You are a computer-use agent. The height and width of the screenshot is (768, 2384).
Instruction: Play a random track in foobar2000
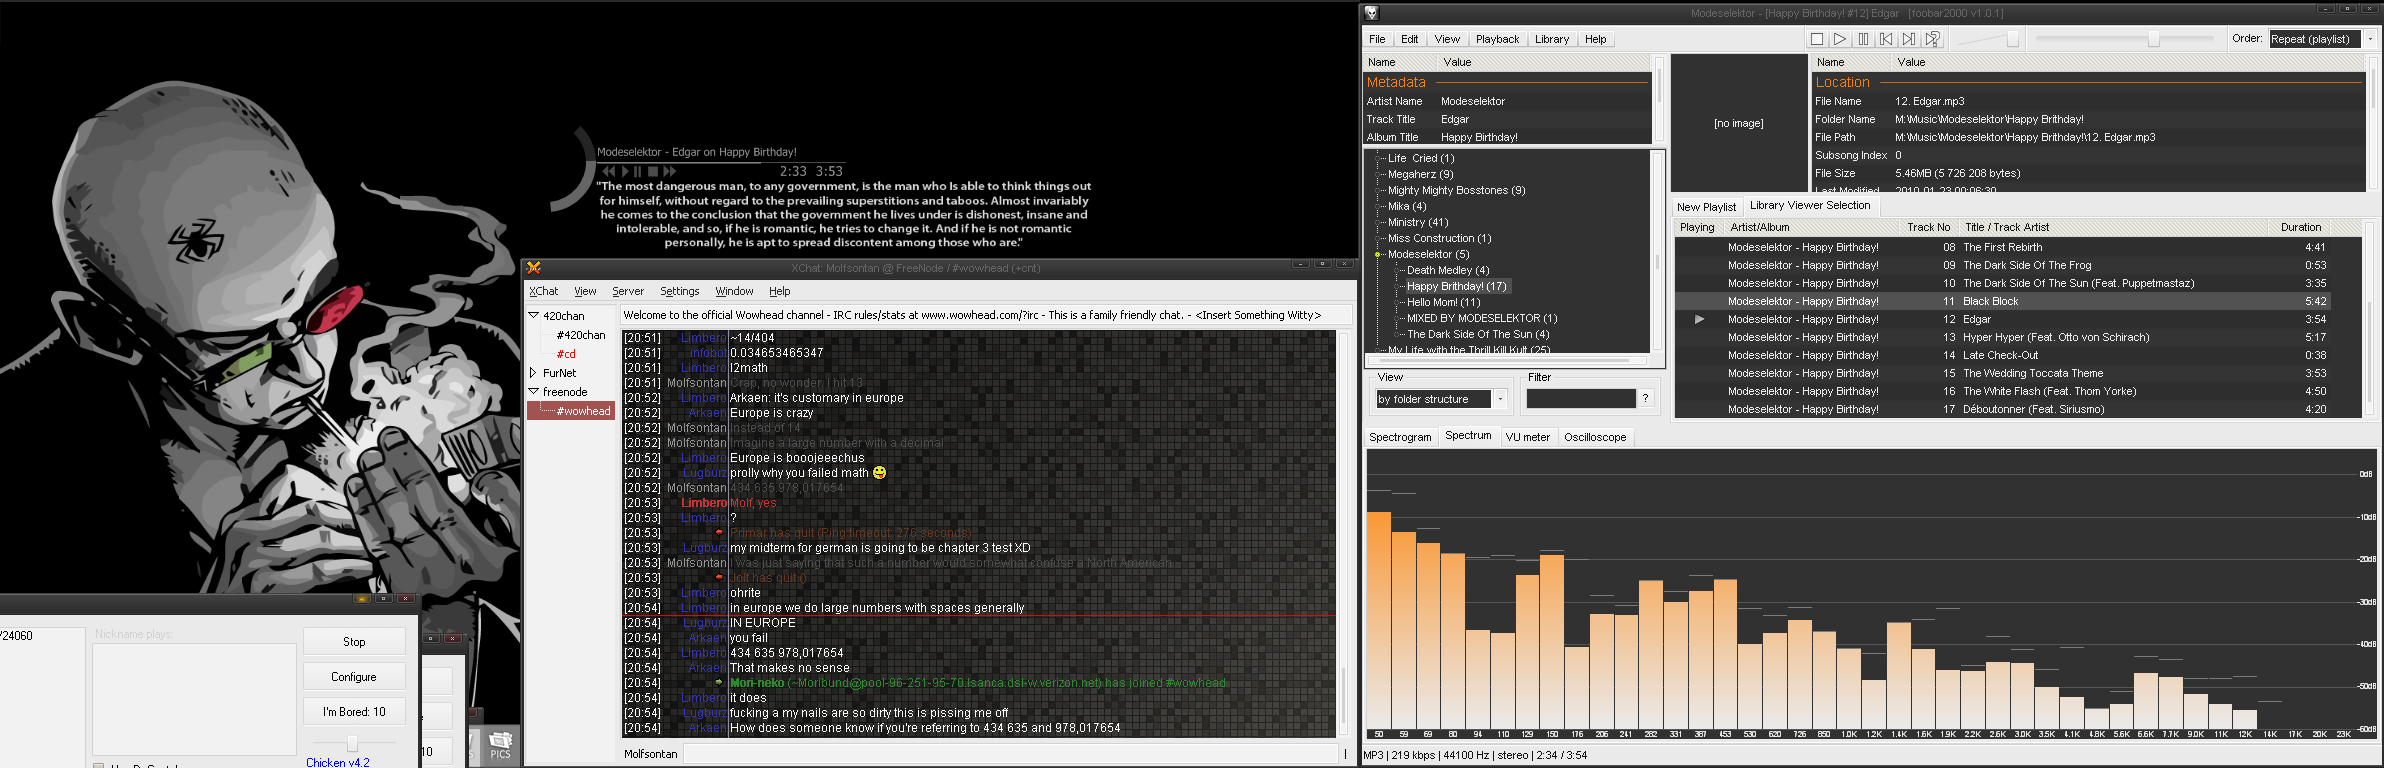pyautogui.click(x=1933, y=39)
